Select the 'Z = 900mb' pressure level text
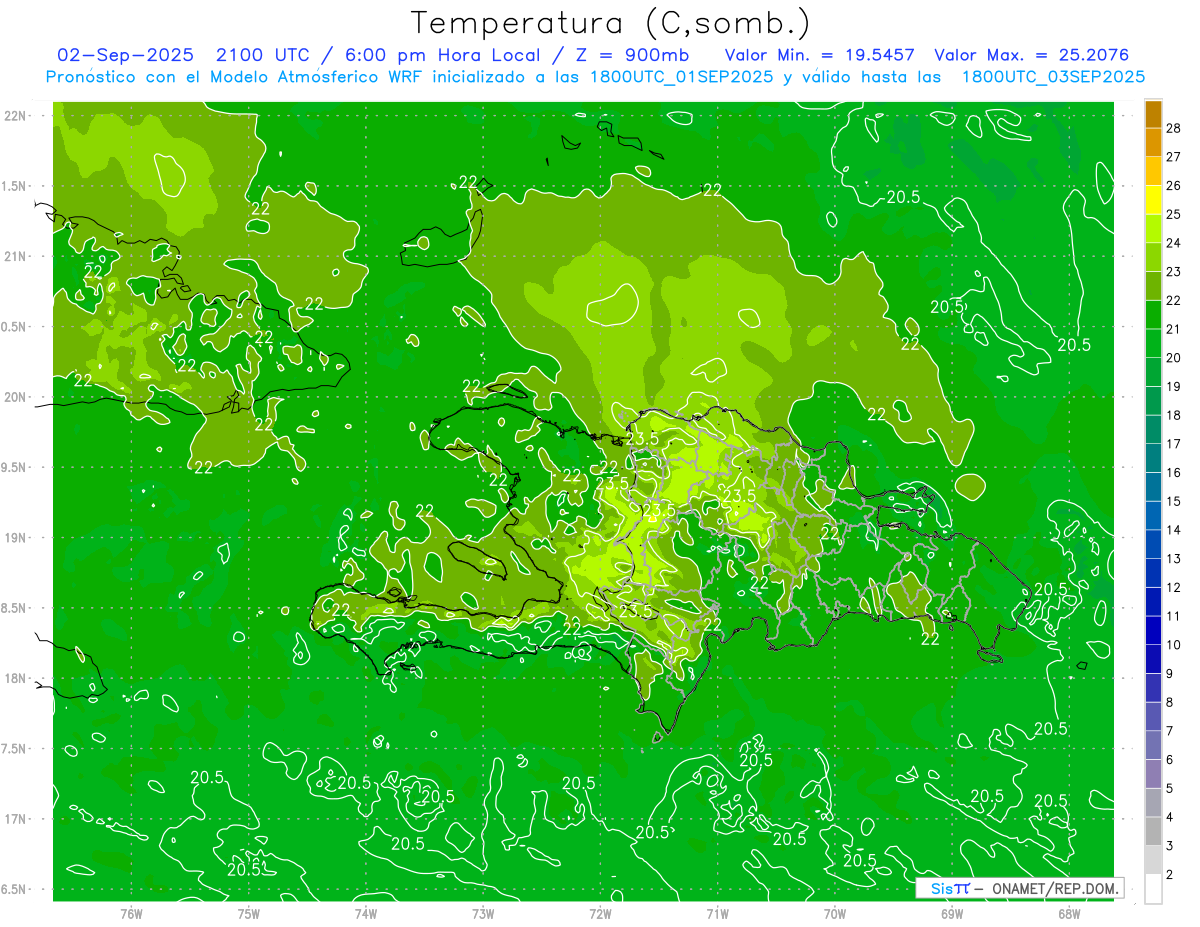This screenshot has height=927, width=1200. pyautogui.click(x=632, y=55)
